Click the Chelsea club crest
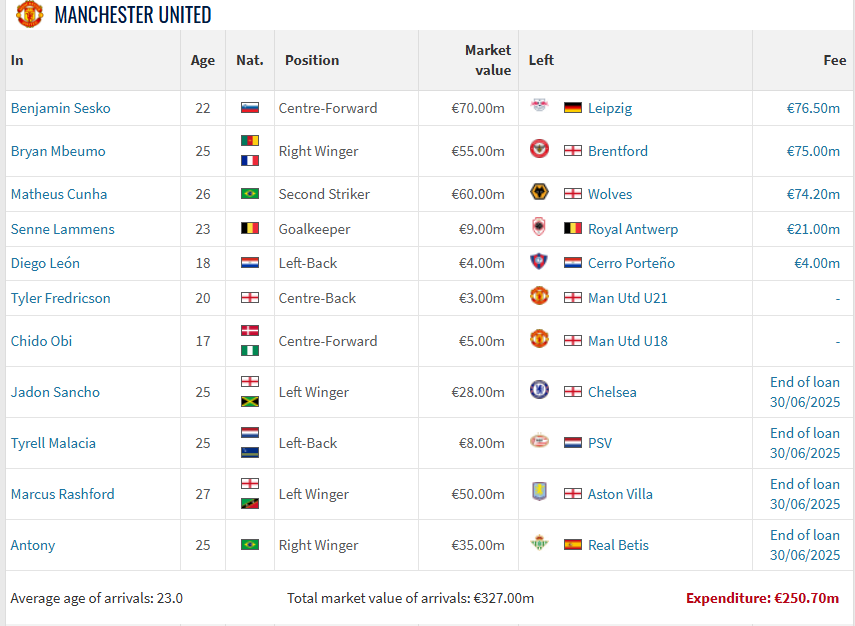The width and height of the screenshot is (855, 626). point(539,391)
